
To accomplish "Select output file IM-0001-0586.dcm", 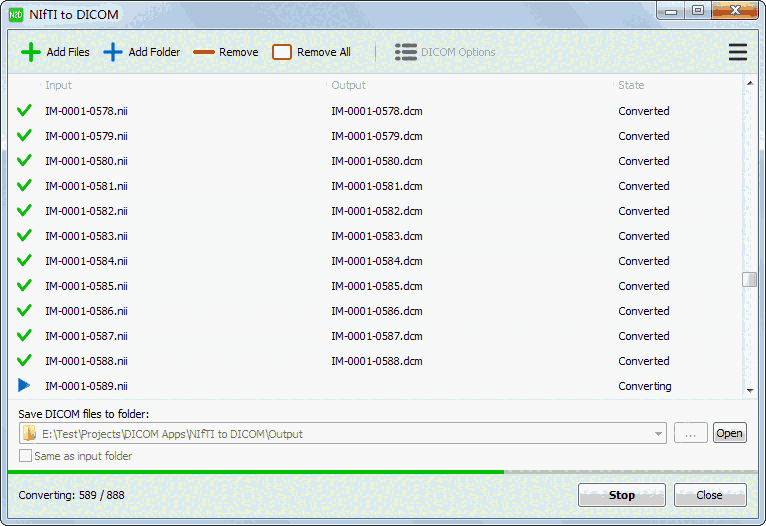I will coord(377,311).
